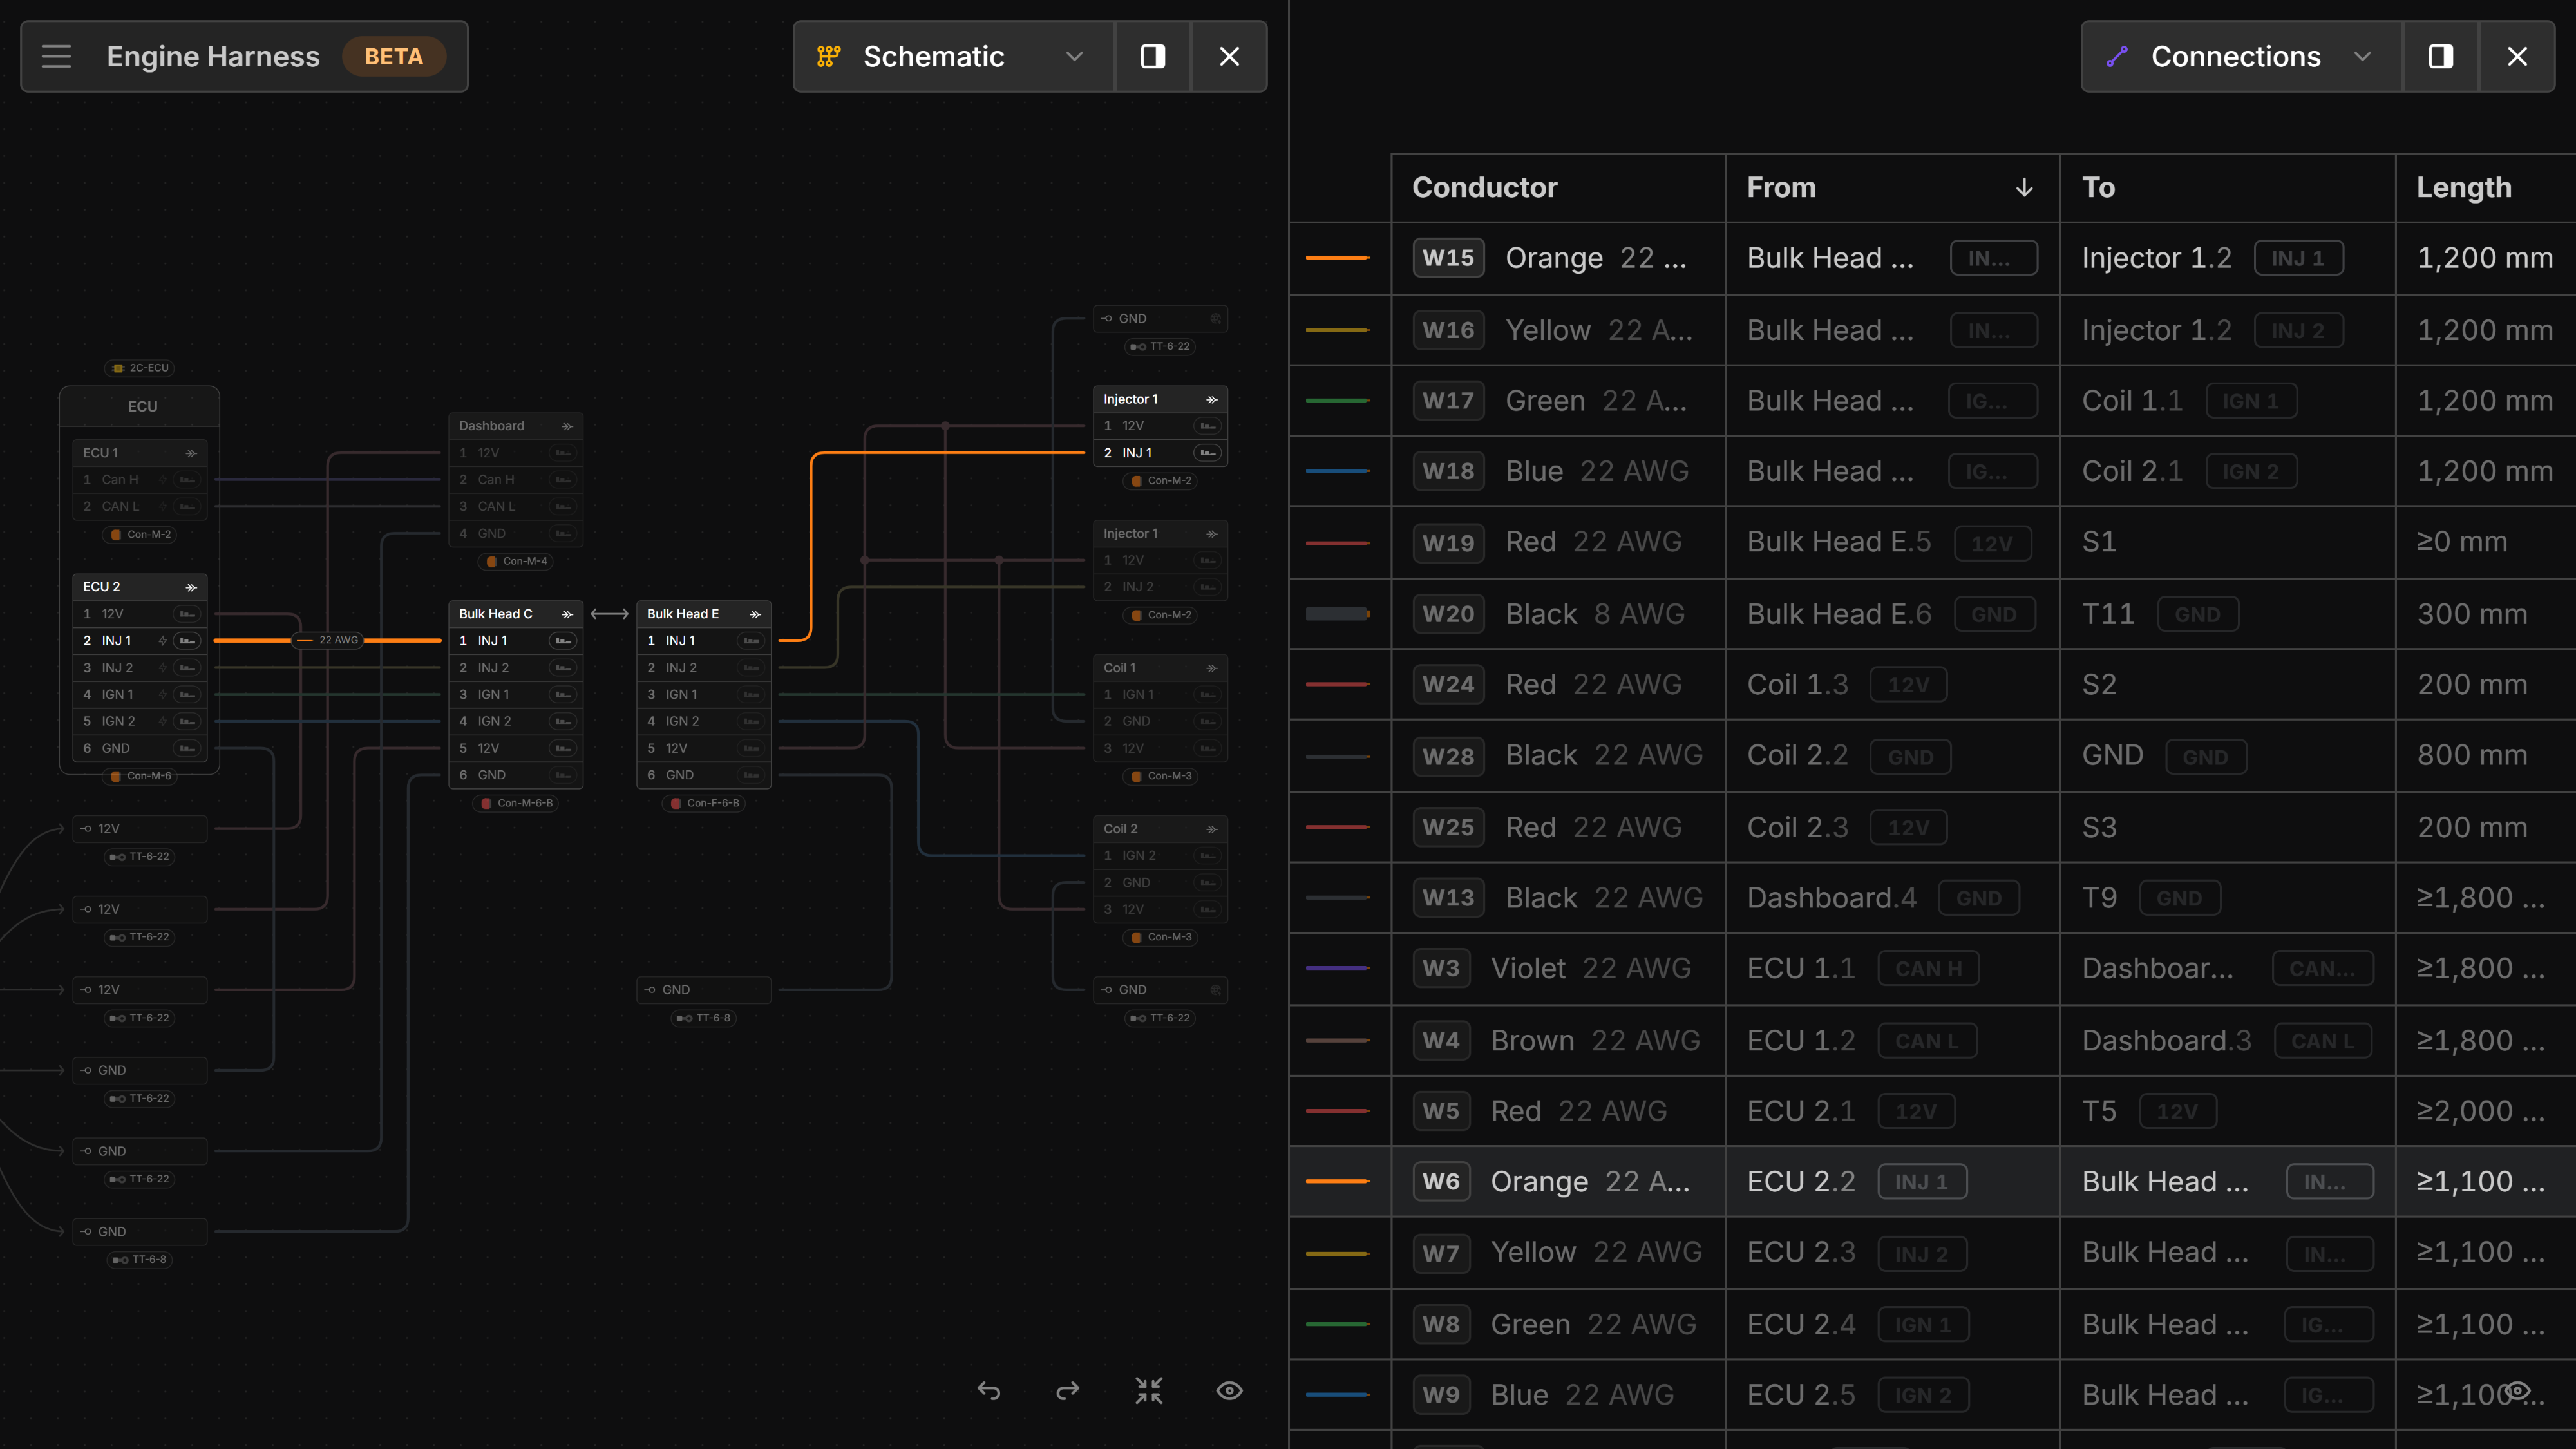Toggle schematic visibility eye icon
This screenshot has height=1449, width=2576.
(x=1229, y=1390)
